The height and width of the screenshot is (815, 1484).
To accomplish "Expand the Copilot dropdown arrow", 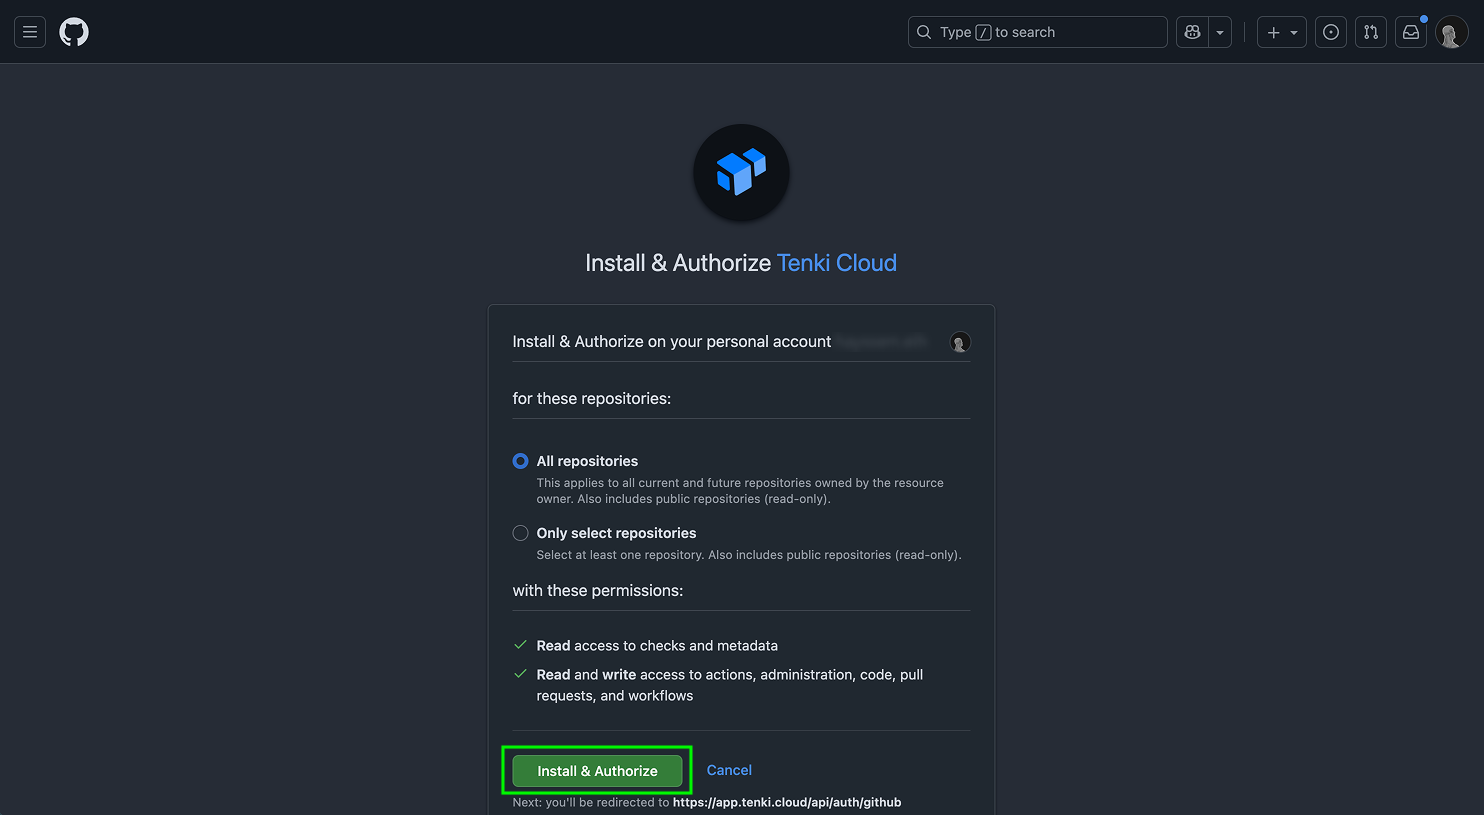I will [1220, 32].
